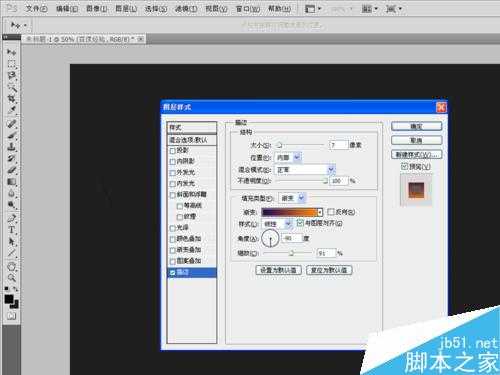500x375 pixels.
Task: Open the 滤镜 (Filter) menu
Action: pyautogui.click(x=186, y=8)
